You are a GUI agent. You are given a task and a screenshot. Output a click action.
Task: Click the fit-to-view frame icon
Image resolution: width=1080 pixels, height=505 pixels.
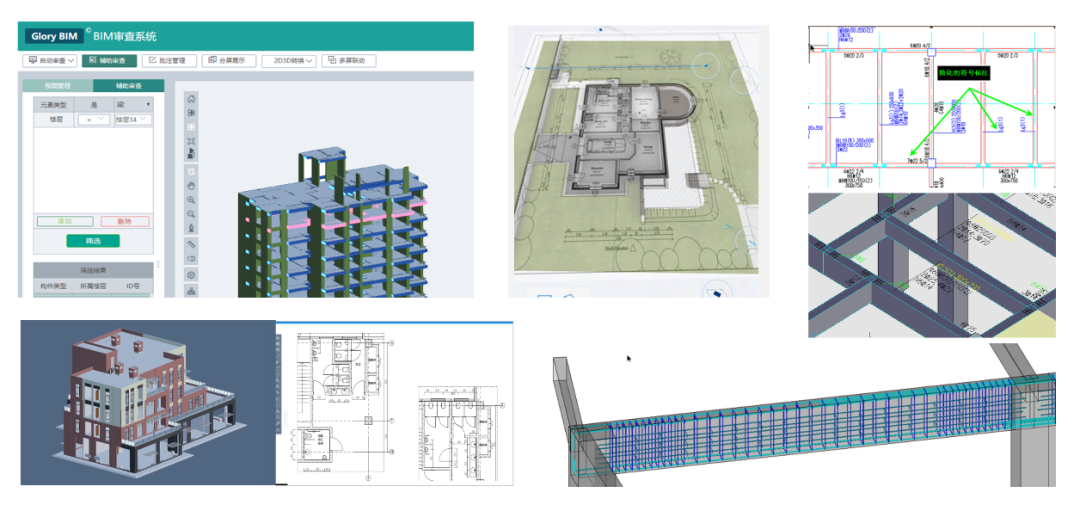point(192,141)
